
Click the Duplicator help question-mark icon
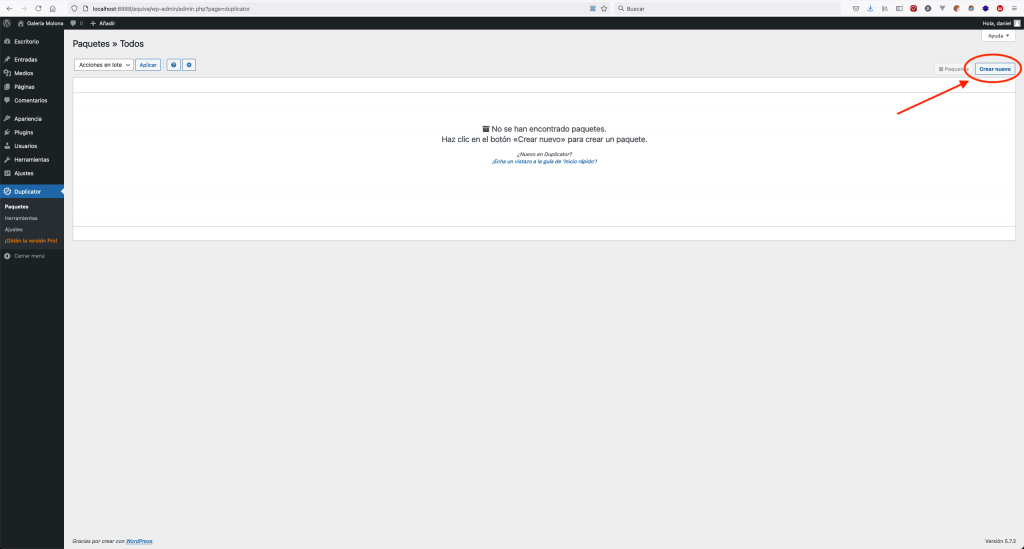[173, 65]
